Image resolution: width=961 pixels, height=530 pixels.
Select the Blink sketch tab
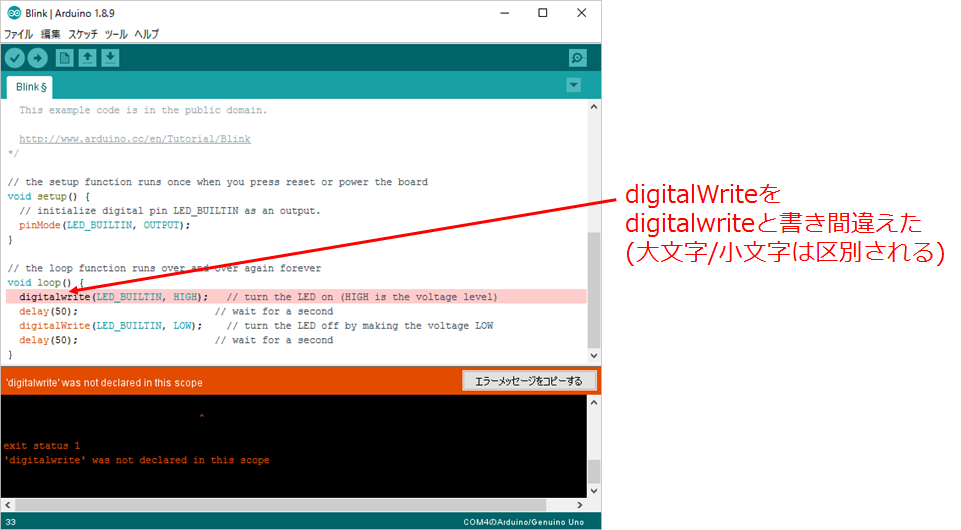(30, 87)
